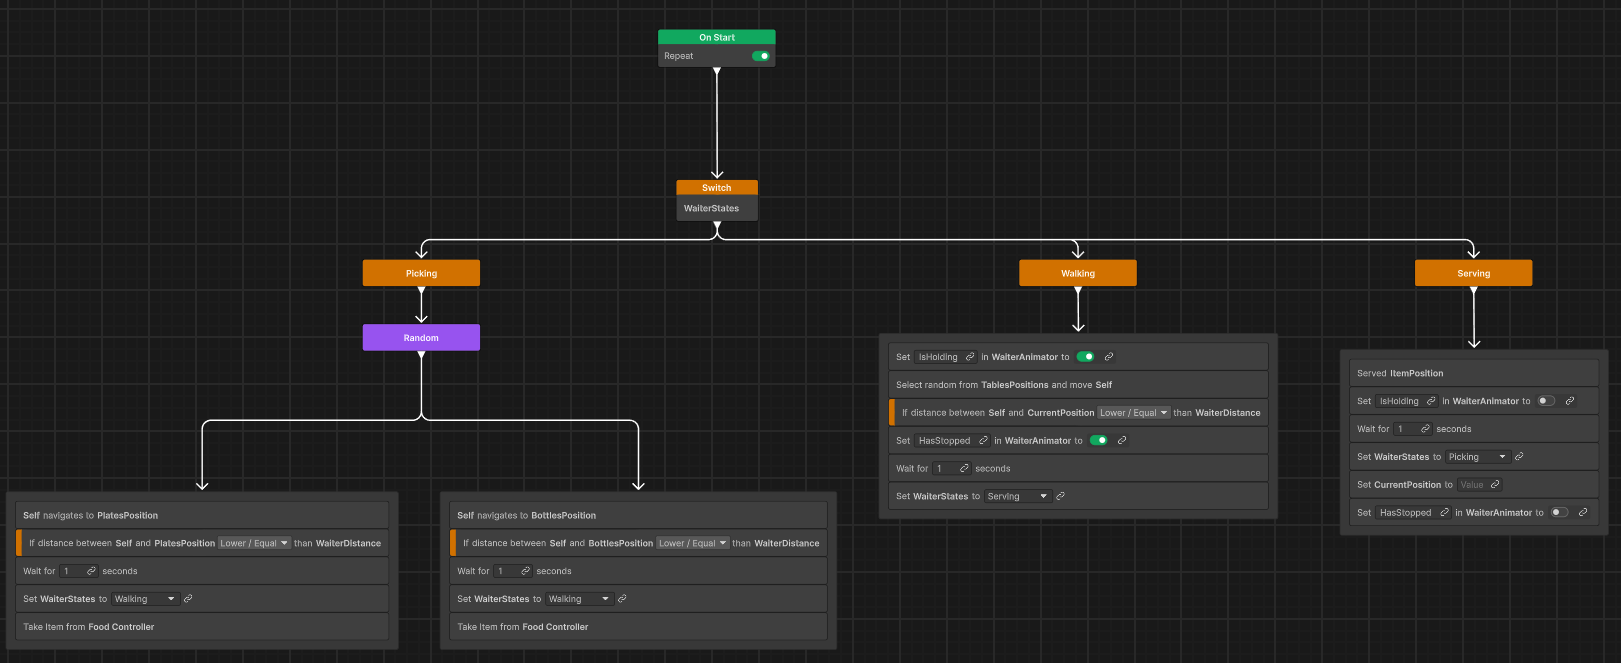
Task: Select the Picking branch node
Action: pos(421,273)
